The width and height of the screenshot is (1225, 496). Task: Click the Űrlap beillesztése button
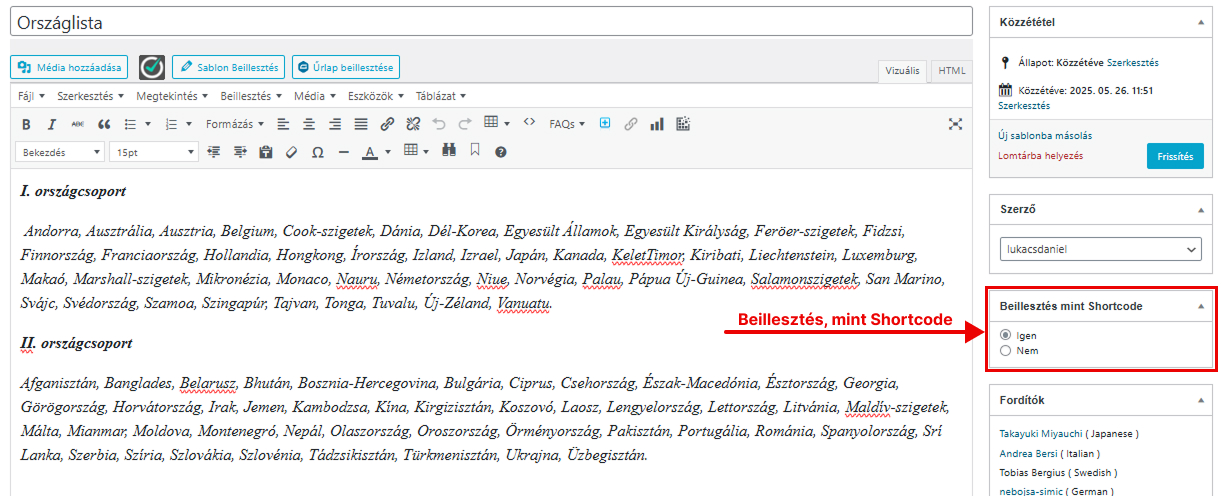point(346,67)
